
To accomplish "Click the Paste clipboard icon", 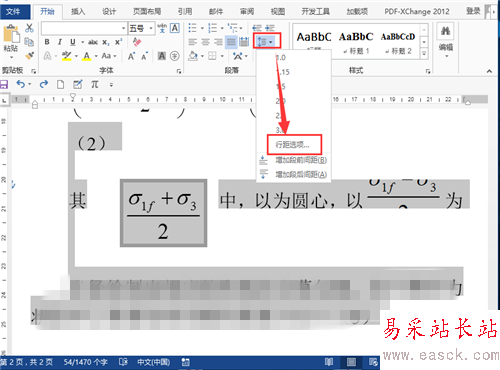I will coord(11,34).
